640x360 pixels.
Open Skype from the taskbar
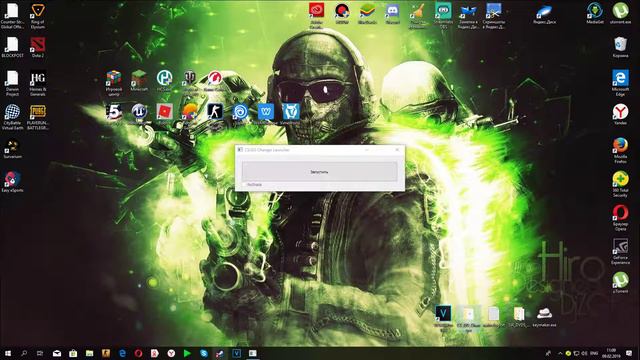(x=204, y=353)
